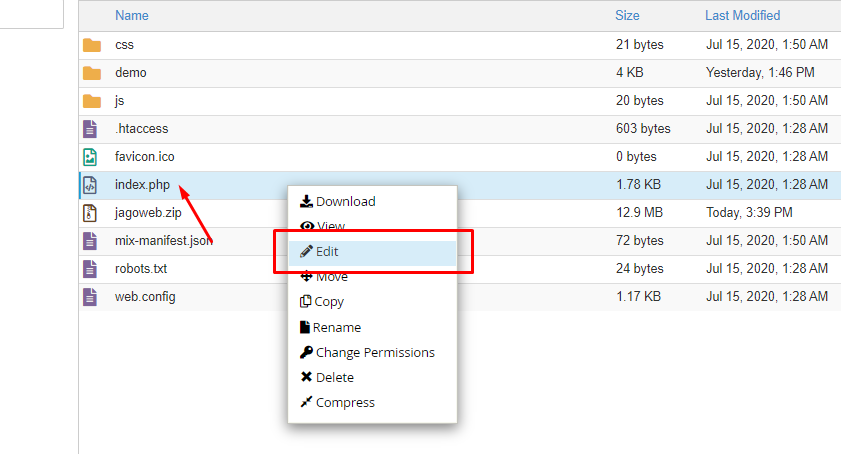This screenshot has height=454, width=841.
Task: Sort by the Size column header
Action: point(627,16)
